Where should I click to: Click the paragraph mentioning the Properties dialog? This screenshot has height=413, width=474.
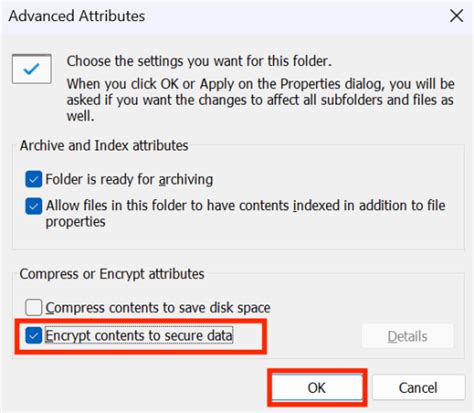[x=260, y=100]
